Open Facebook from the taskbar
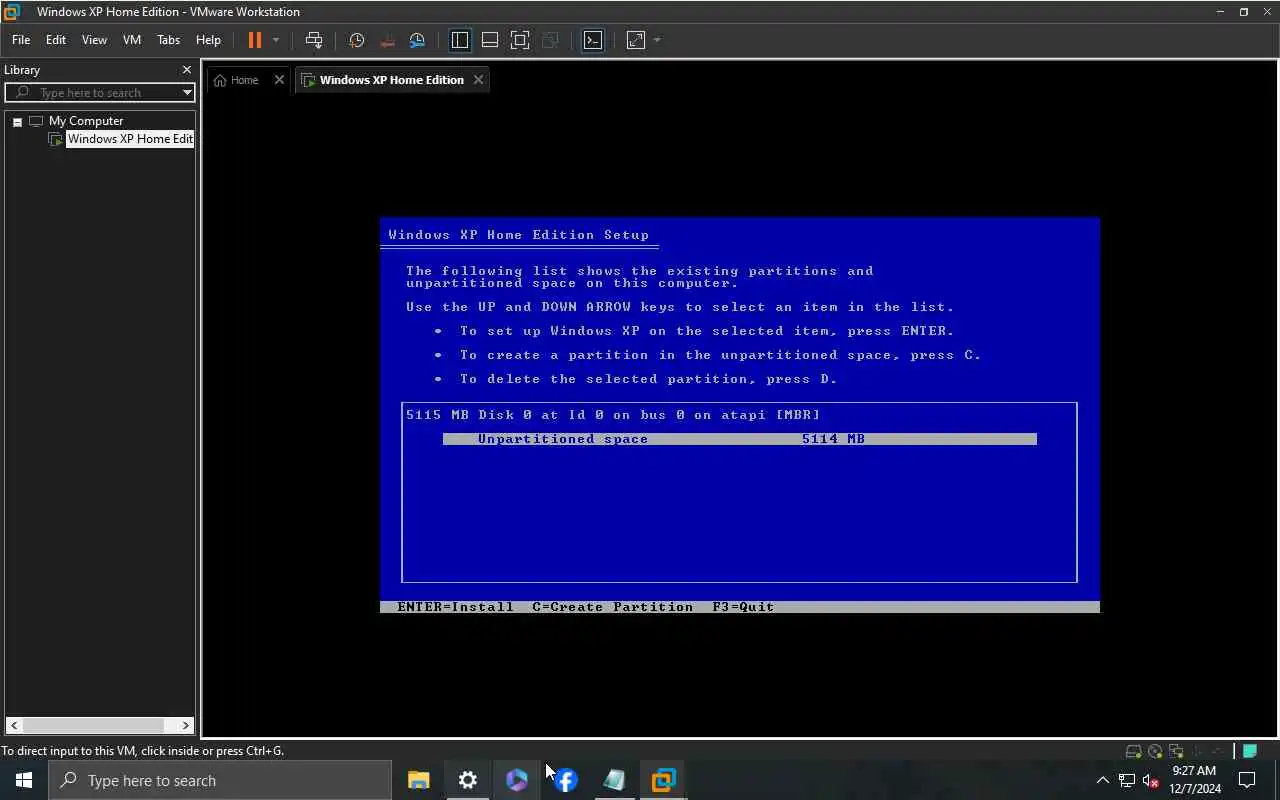This screenshot has width=1280, height=800. tap(565, 780)
